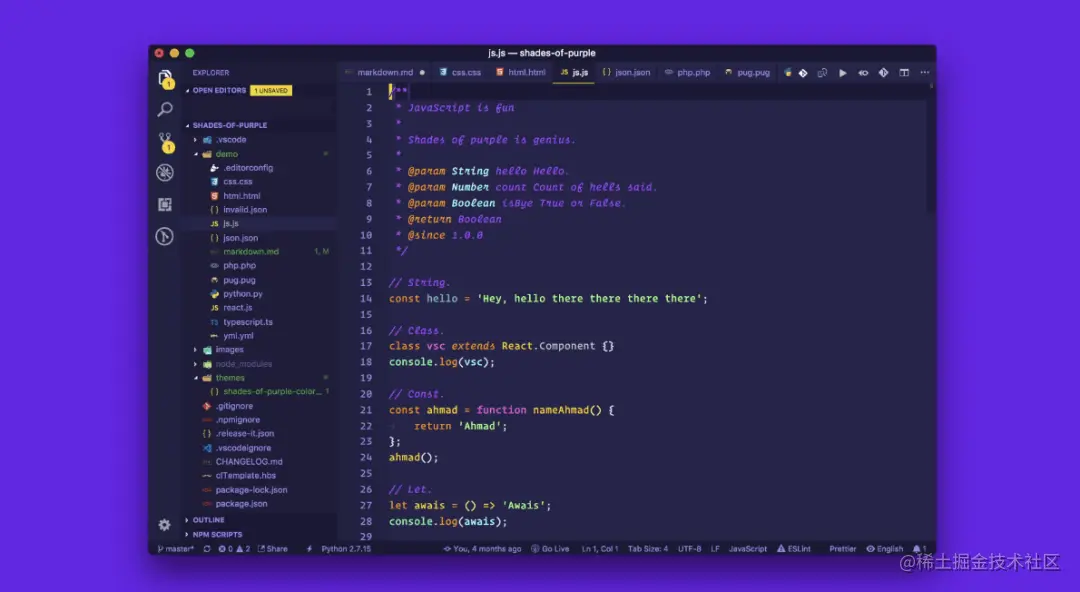Click the Run play icon in editor toolbar
Screen dimensions: 1080x592
842,73
